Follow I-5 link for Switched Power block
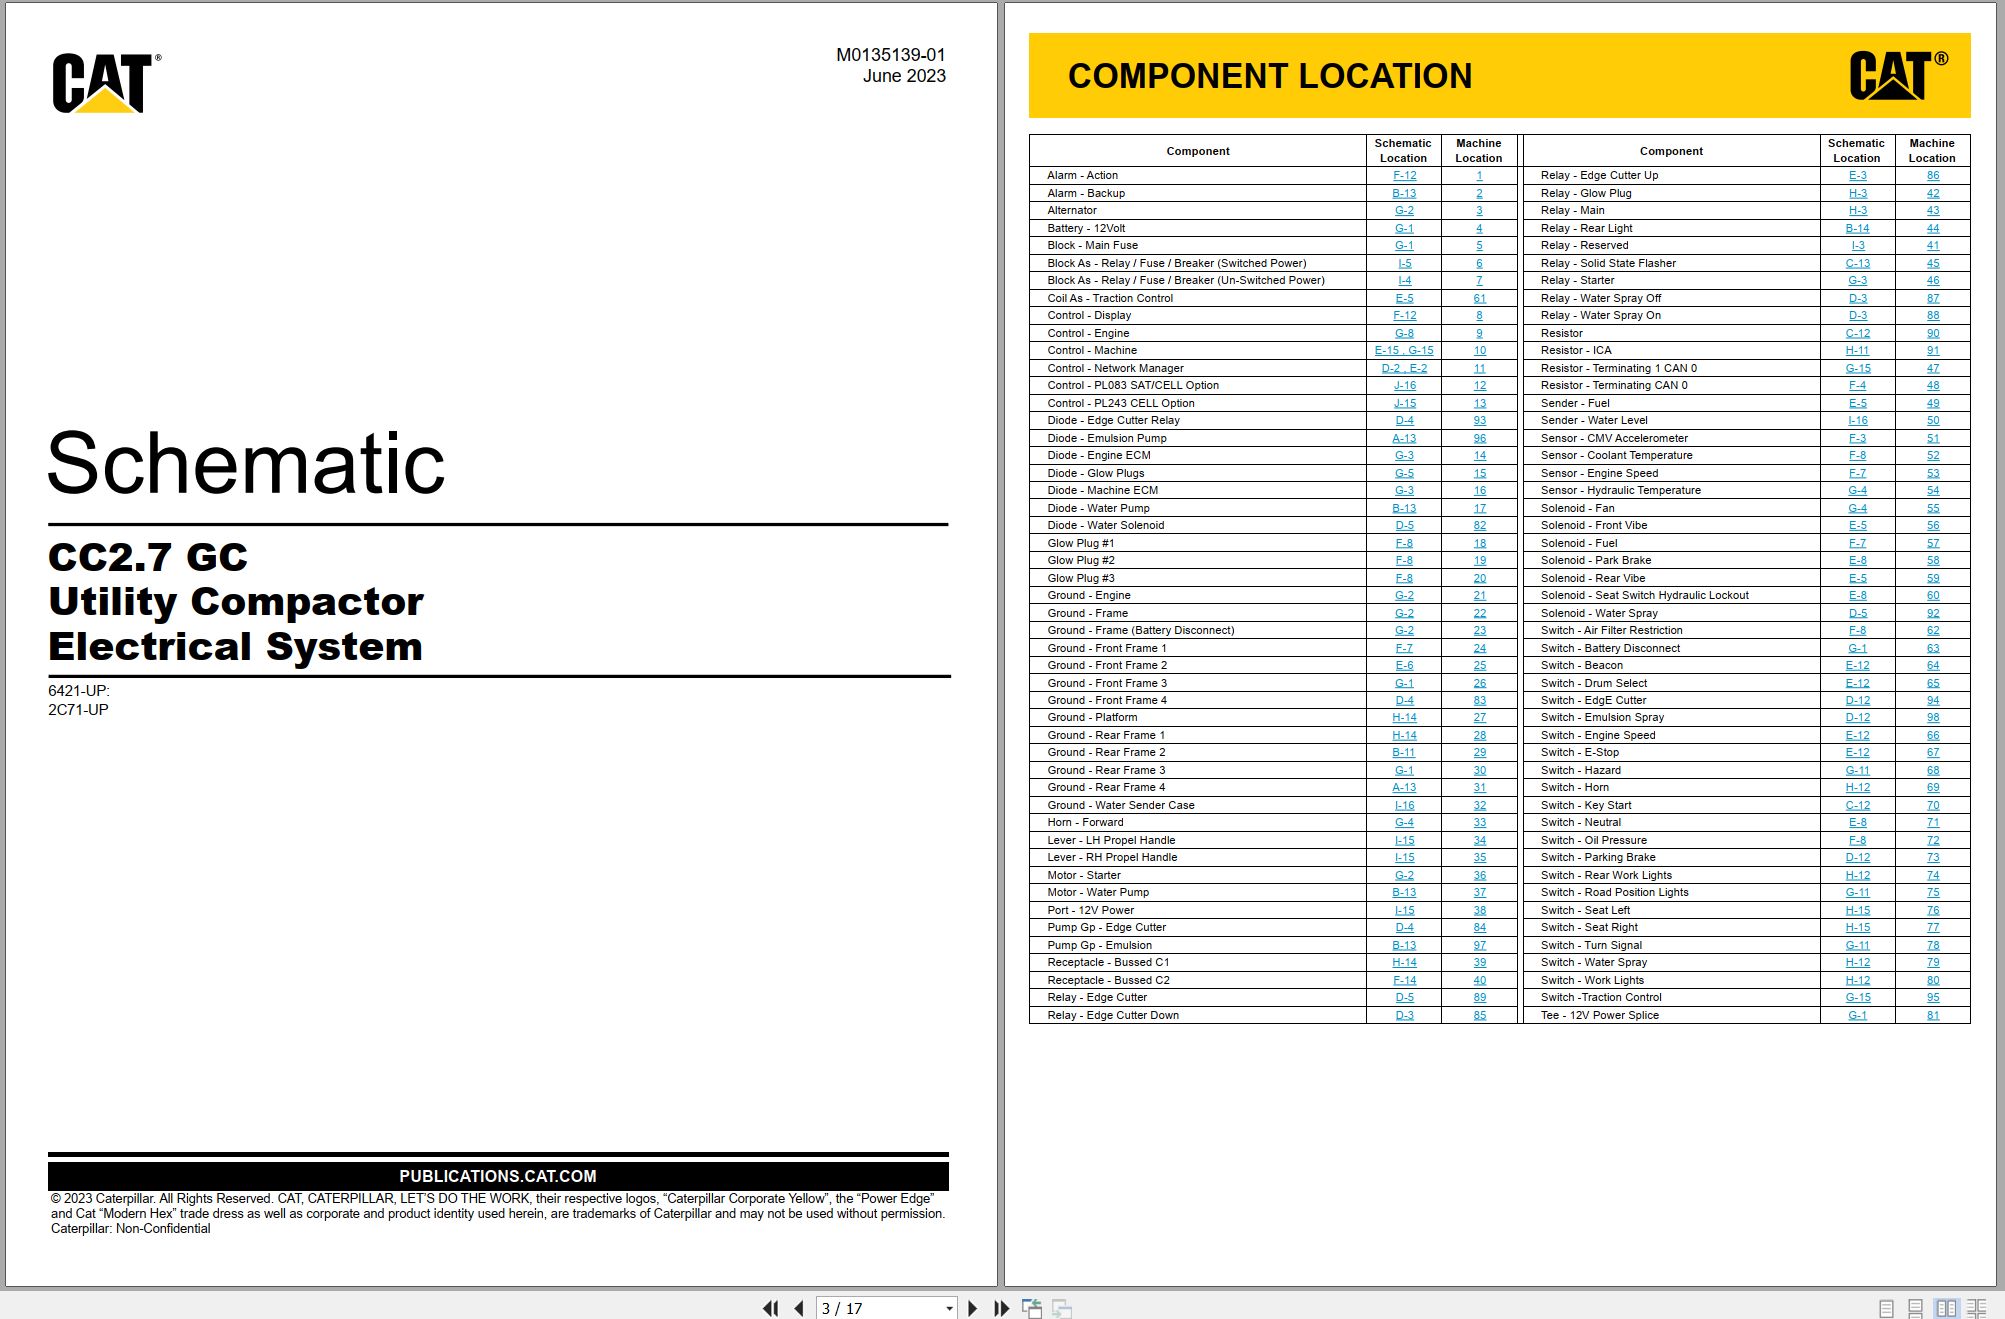Screen dimensions: 2005x1319 (1404, 263)
